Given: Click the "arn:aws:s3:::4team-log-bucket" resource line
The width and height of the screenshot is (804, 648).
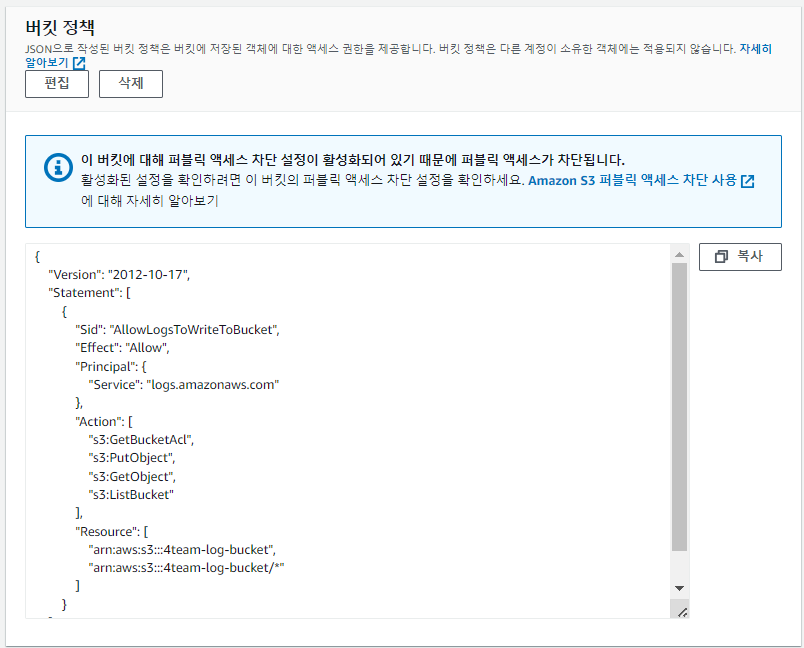Looking at the screenshot, I should (182, 550).
